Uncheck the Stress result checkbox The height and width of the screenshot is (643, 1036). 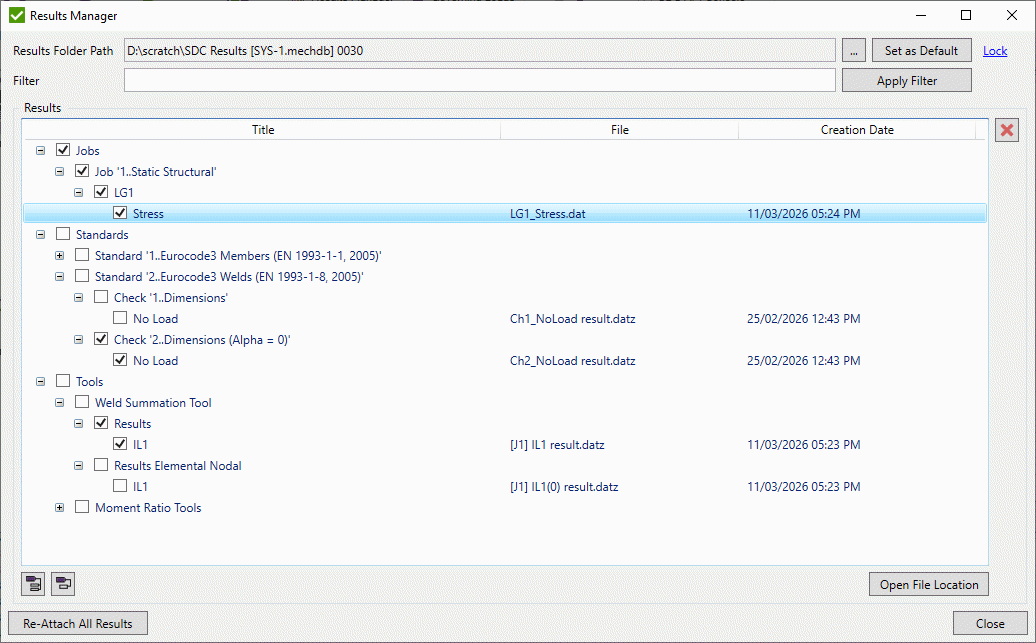pyautogui.click(x=121, y=212)
